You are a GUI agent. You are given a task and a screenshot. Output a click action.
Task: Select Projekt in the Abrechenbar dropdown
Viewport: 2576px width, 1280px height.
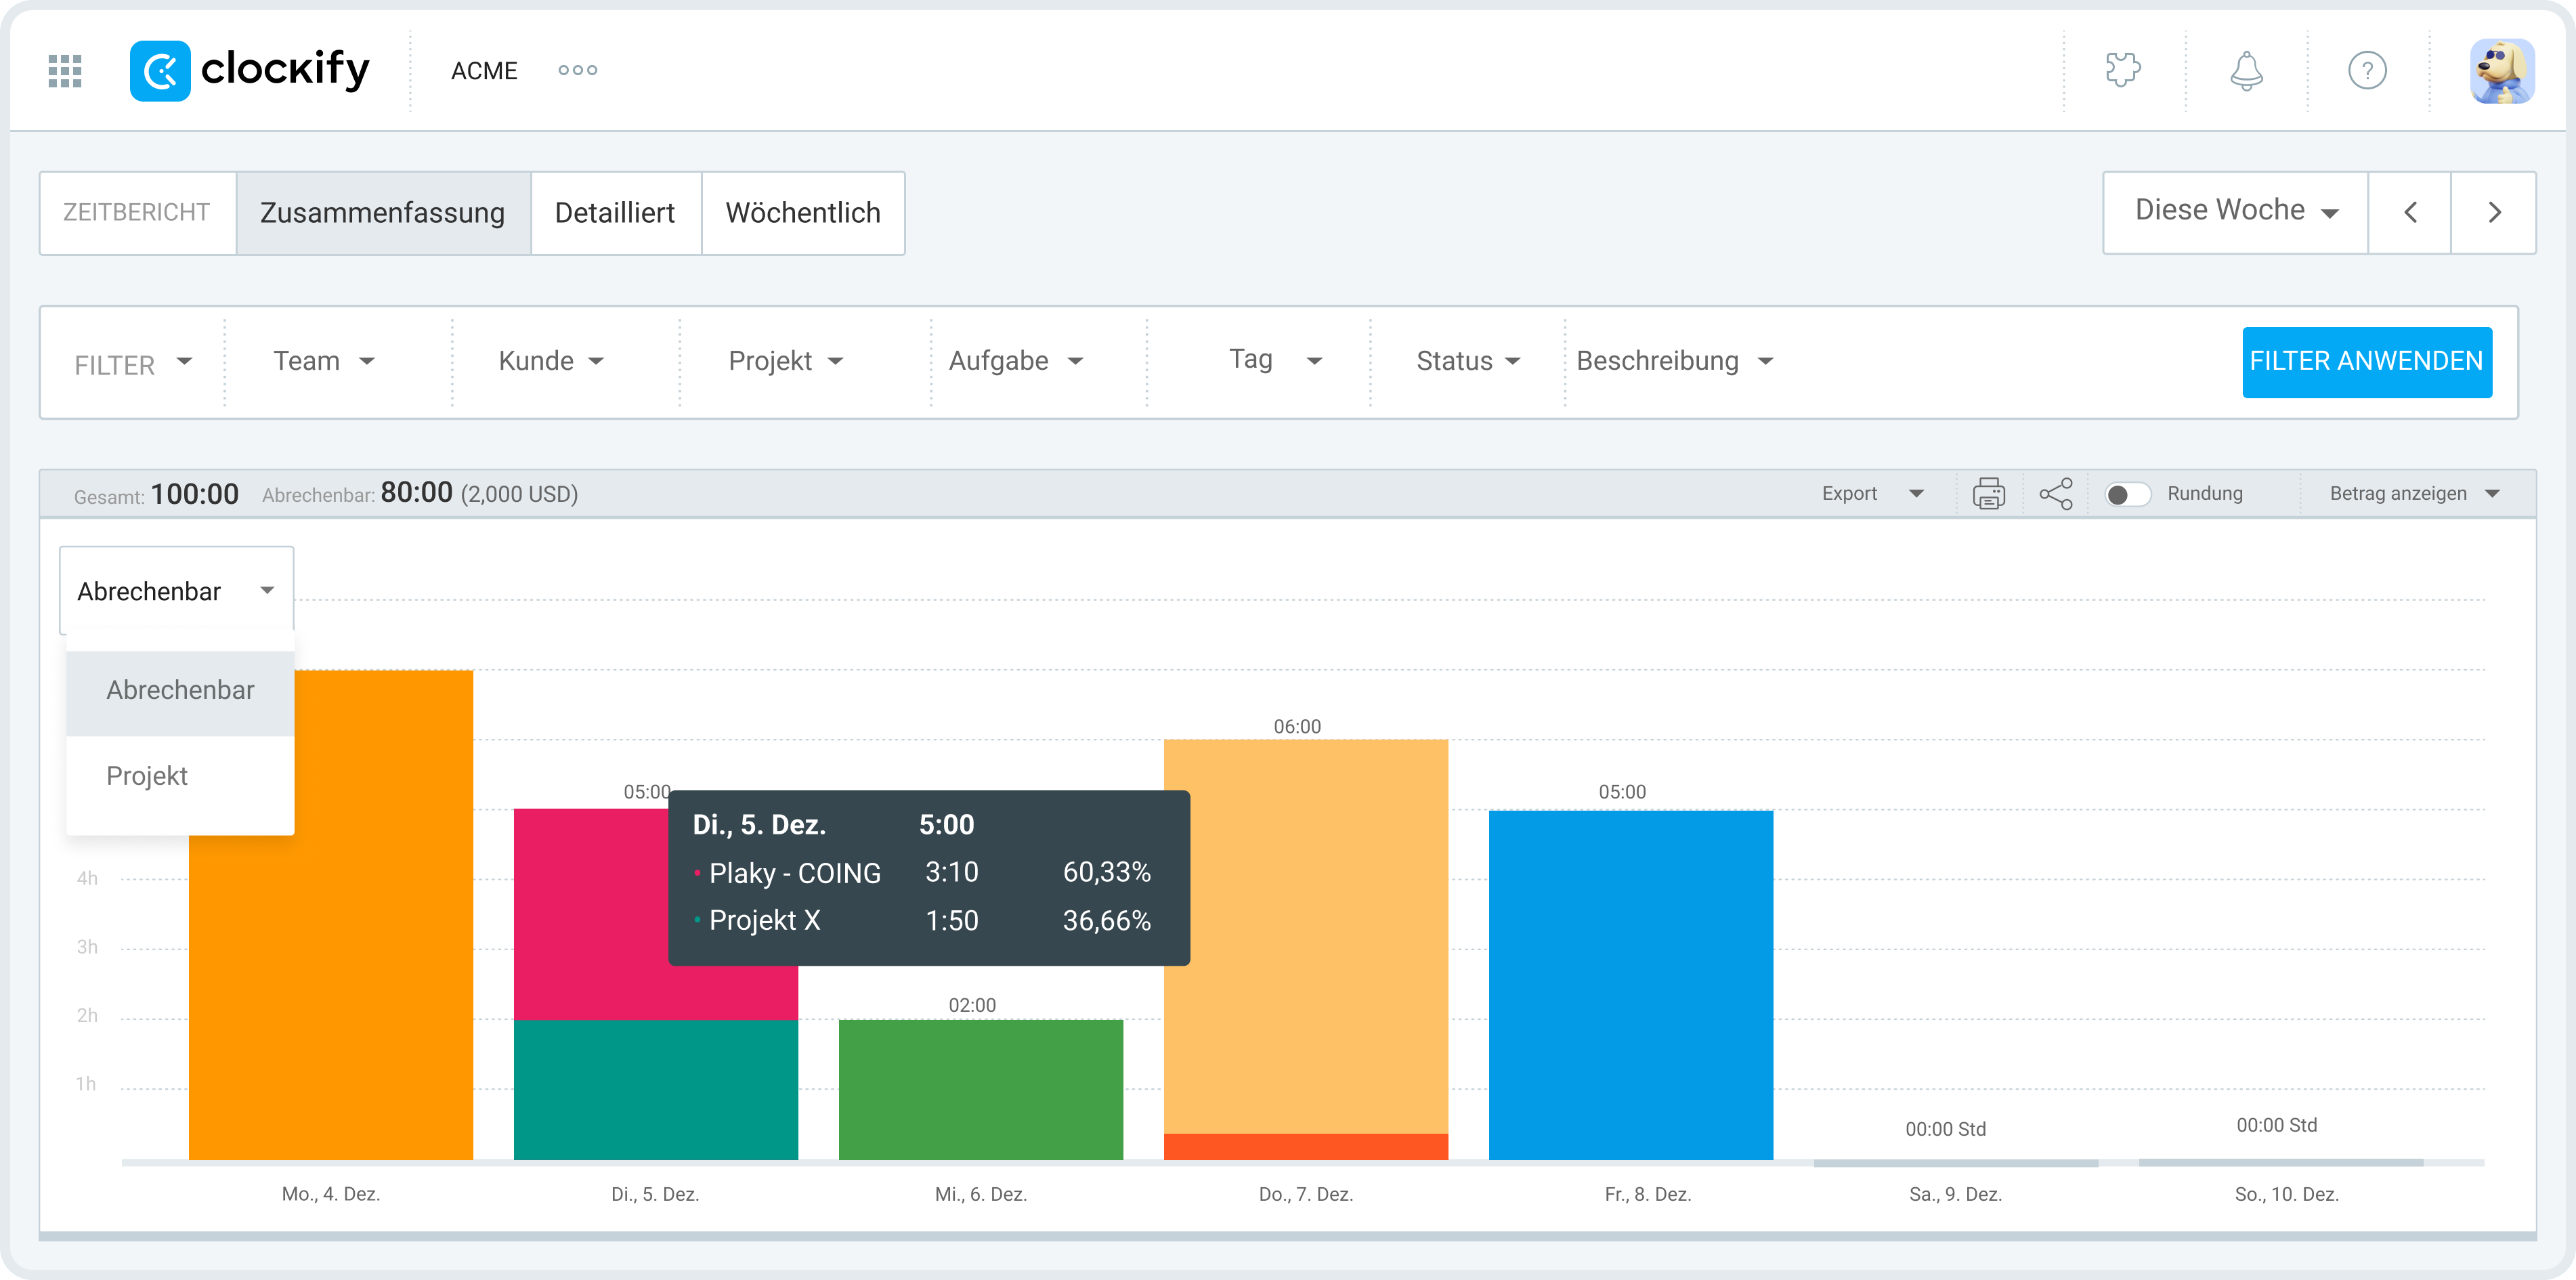147,775
